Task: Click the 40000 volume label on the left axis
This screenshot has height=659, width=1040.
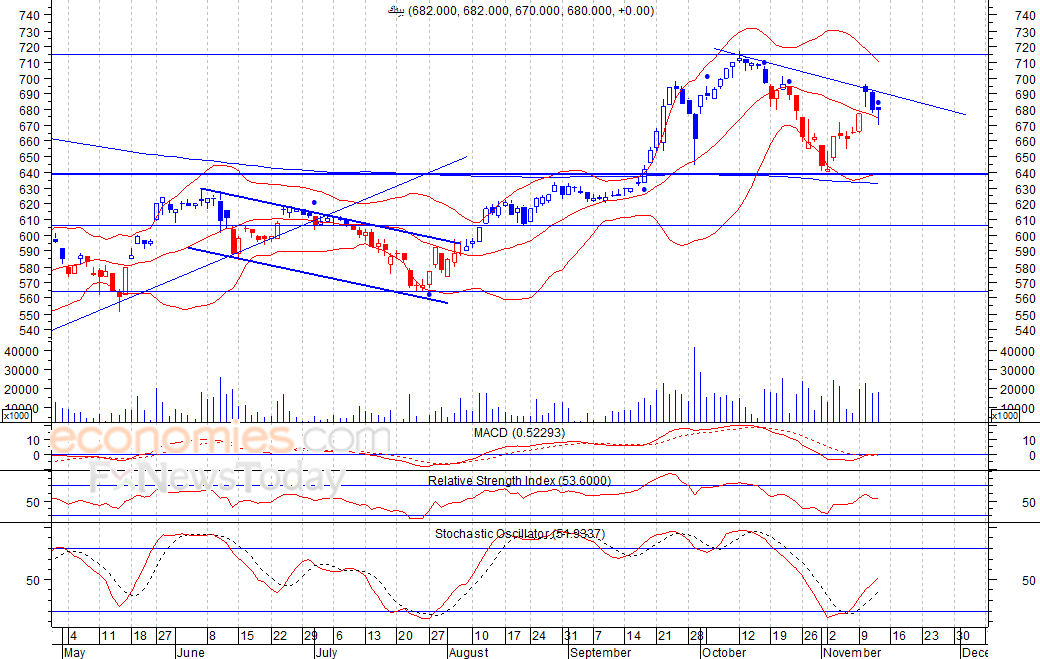Action: (x=22, y=351)
